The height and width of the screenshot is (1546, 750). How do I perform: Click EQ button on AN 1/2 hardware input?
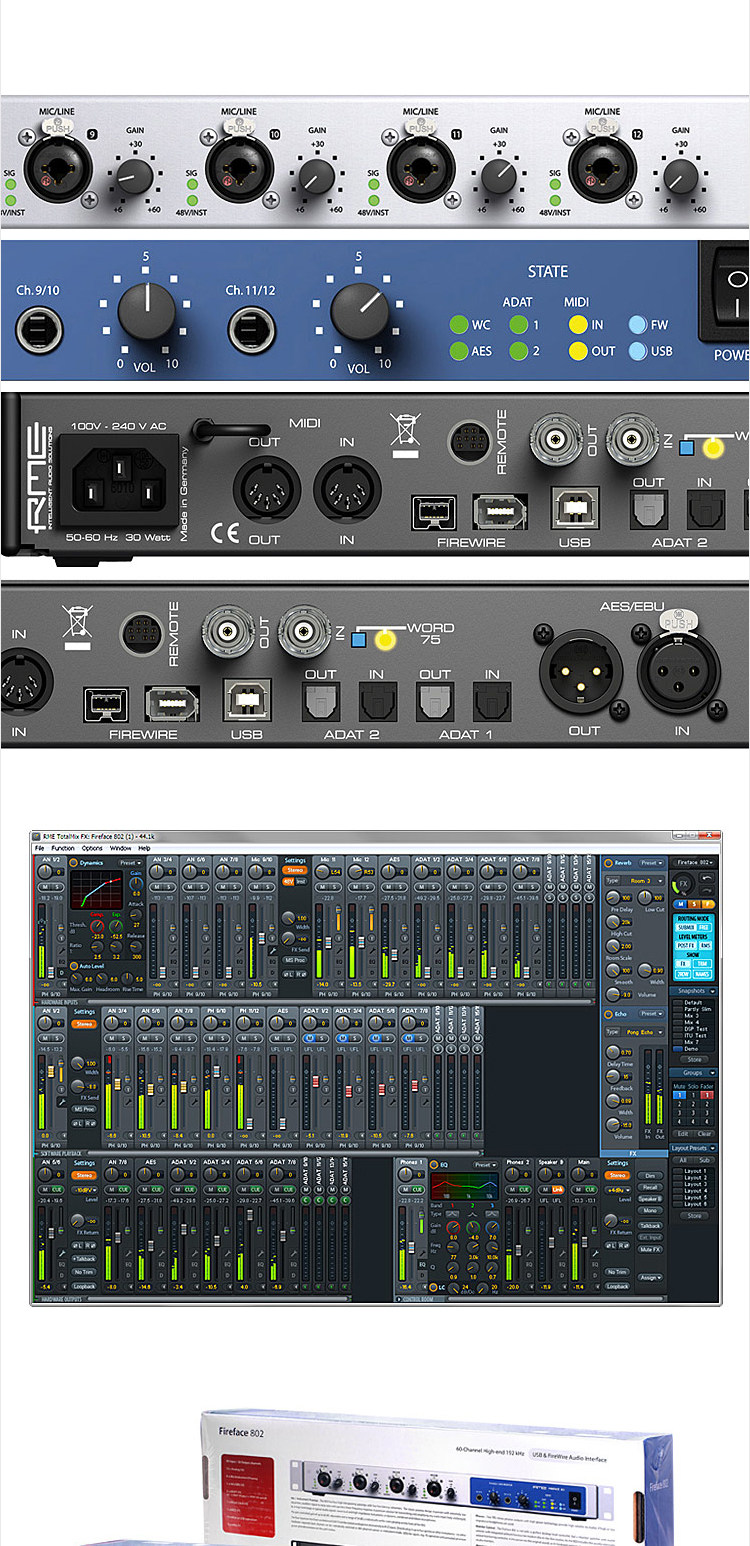61,961
